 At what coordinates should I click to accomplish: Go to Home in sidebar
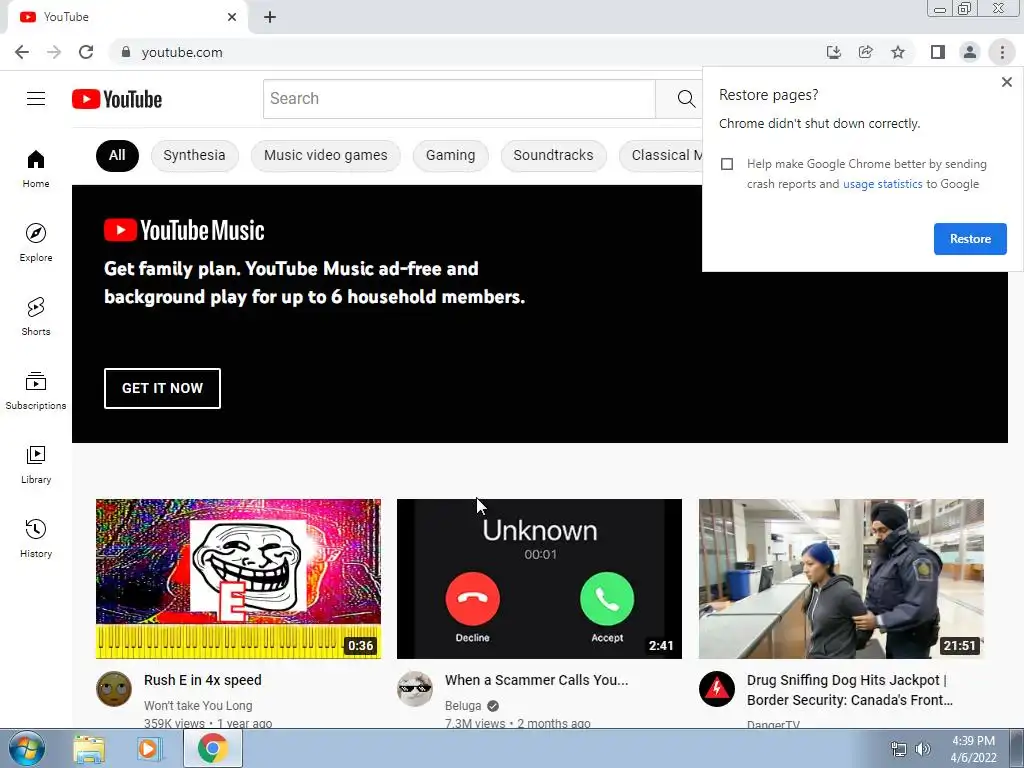pos(36,169)
